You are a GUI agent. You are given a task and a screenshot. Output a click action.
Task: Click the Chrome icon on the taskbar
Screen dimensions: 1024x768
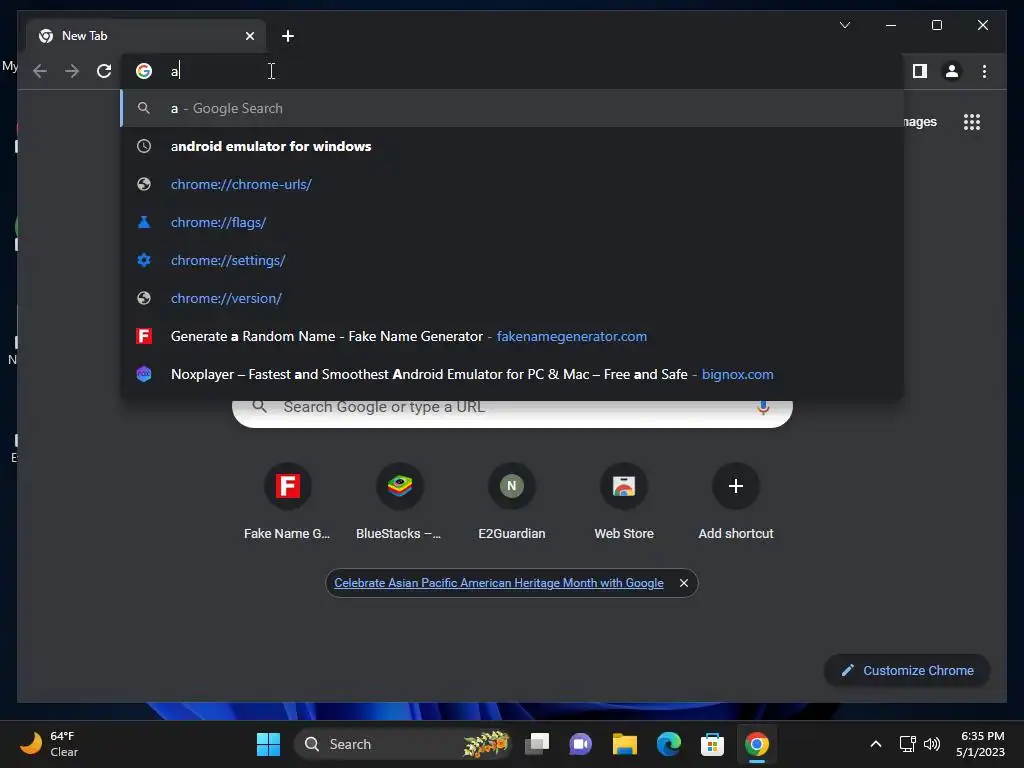pos(756,744)
